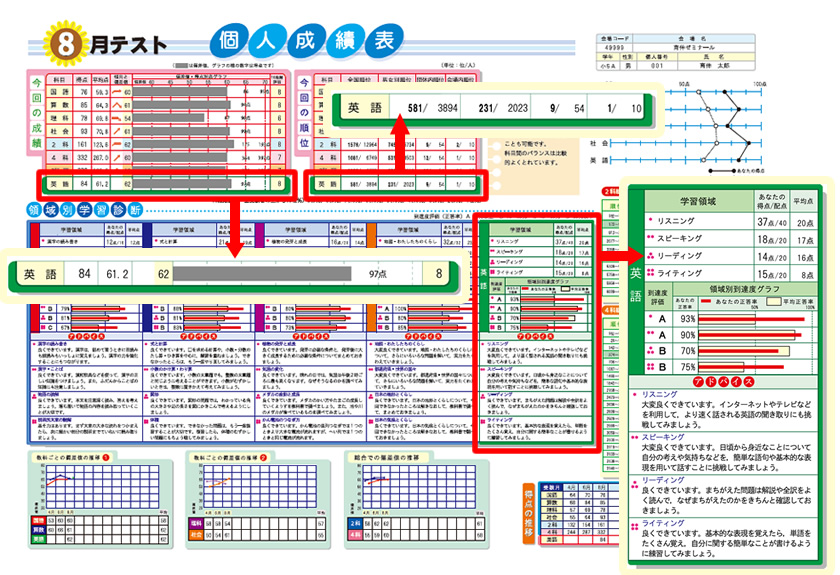Image resolution: width=840 pixels, height=575 pixels.
Task: Click the ライティング advice heading below アドバイス
Action: coord(663,523)
